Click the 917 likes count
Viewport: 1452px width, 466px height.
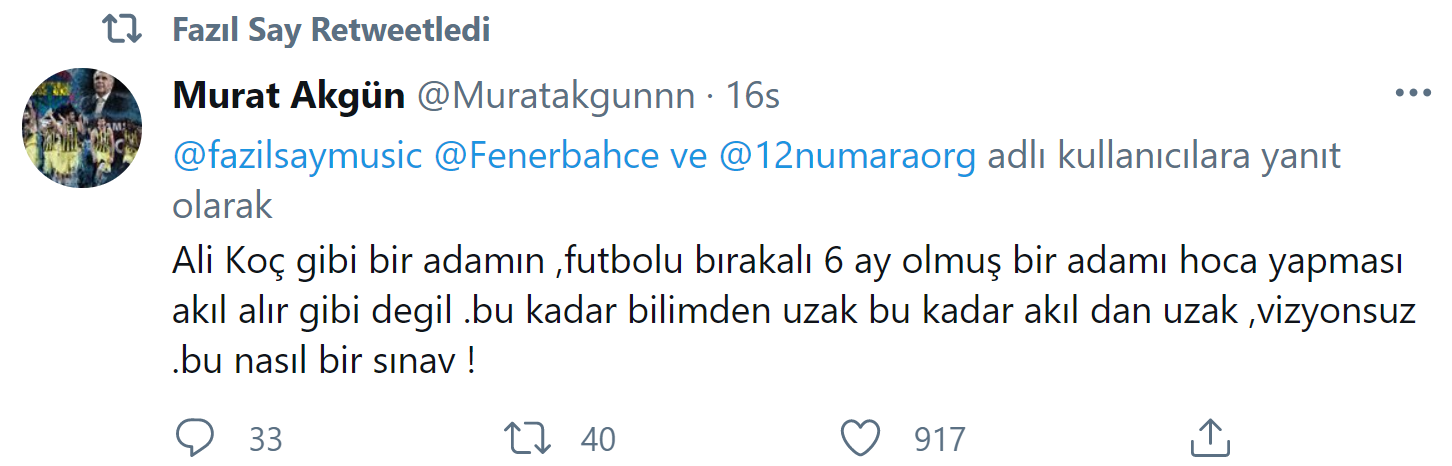(939, 438)
